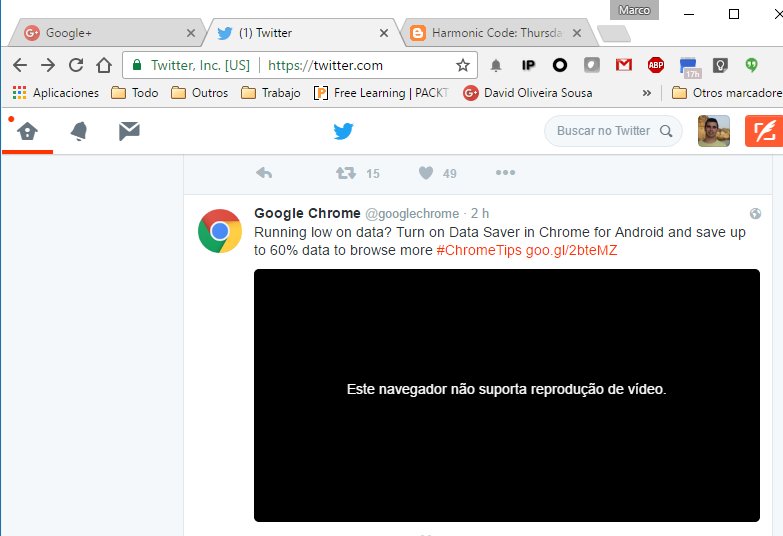783x536 pixels.
Task: Open the green Hangouts extension icon
Action: coord(752,65)
